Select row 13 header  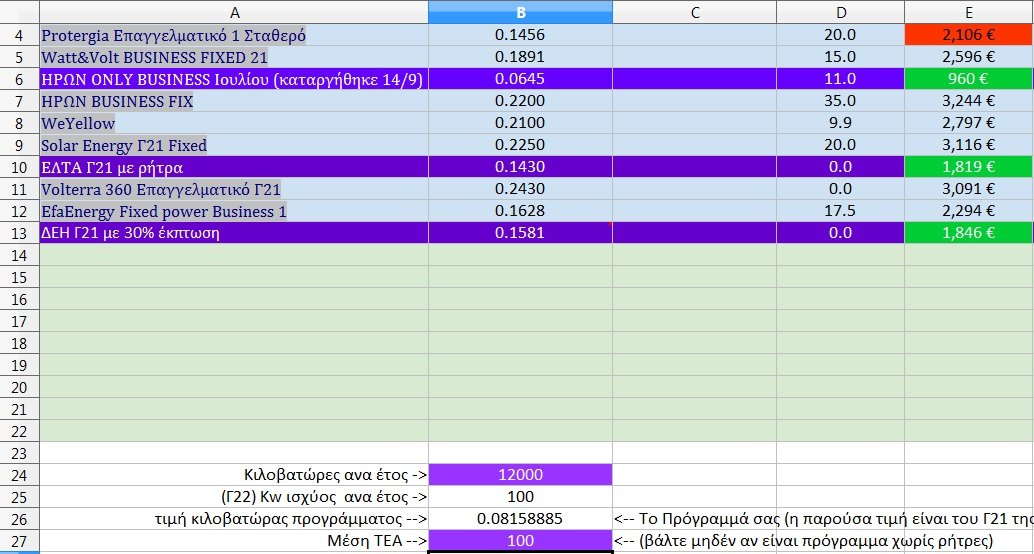pyautogui.click(x=20, y=233)
